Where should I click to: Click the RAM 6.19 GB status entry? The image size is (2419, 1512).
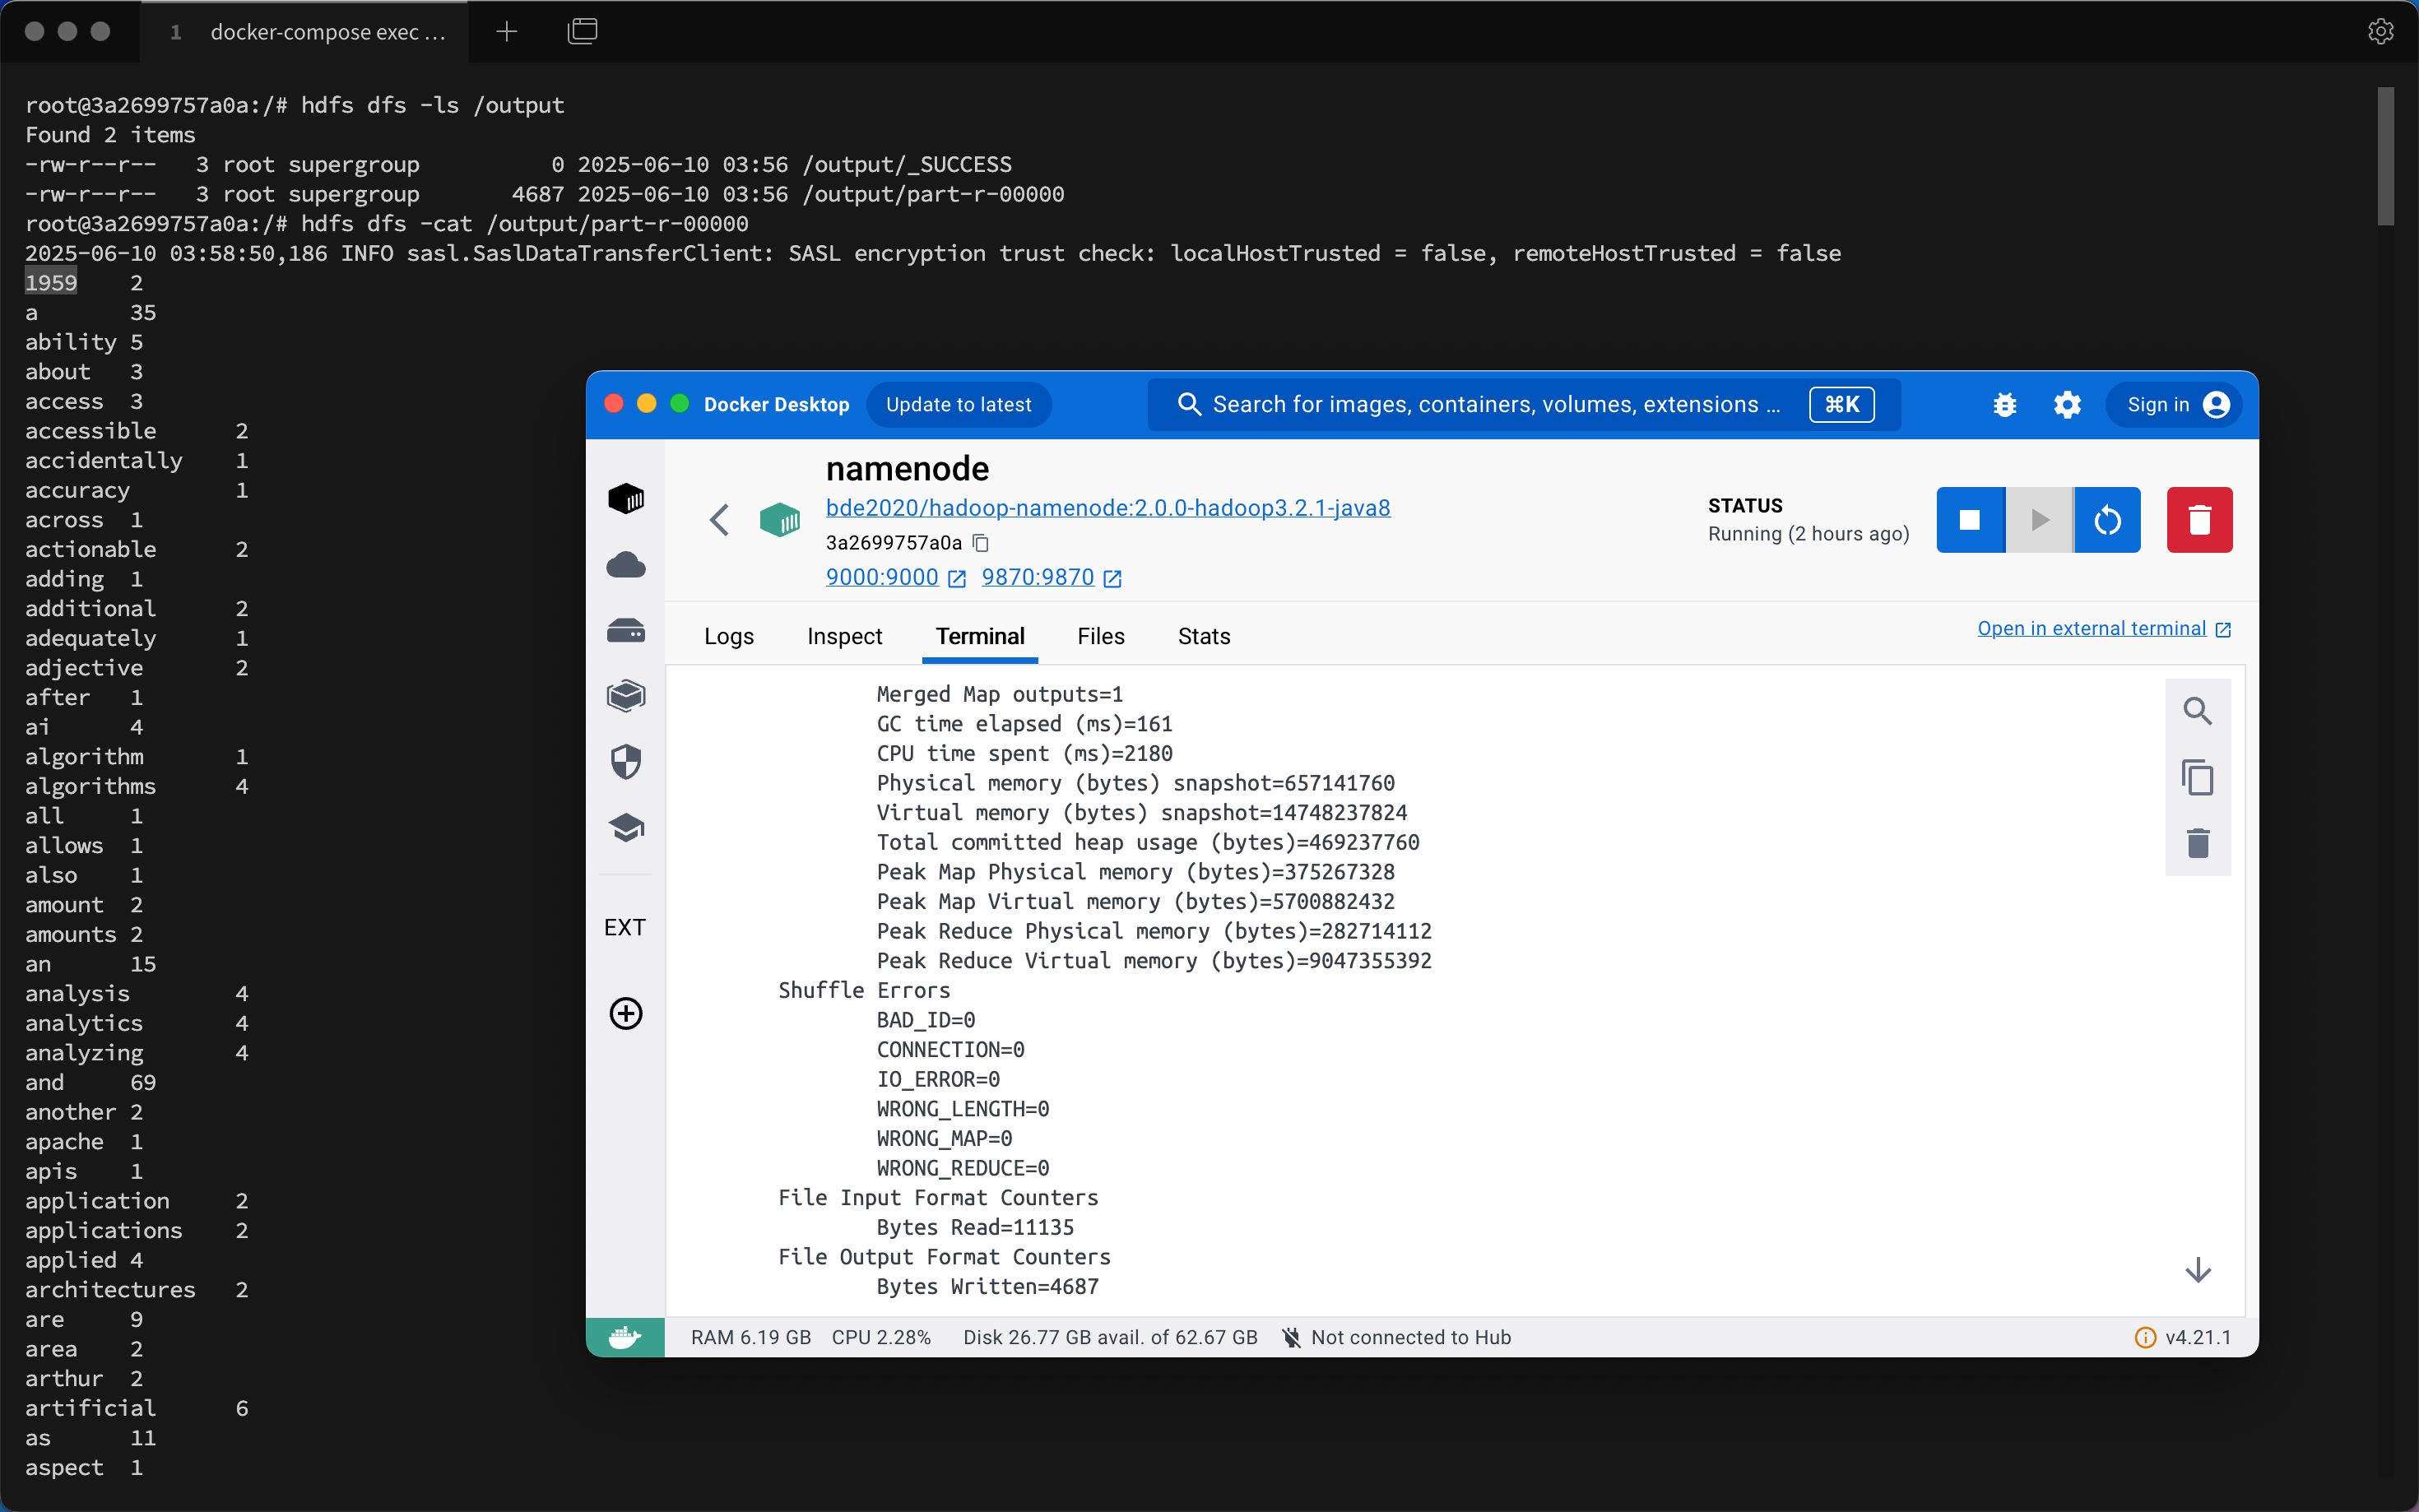[x=750, y=1337]
